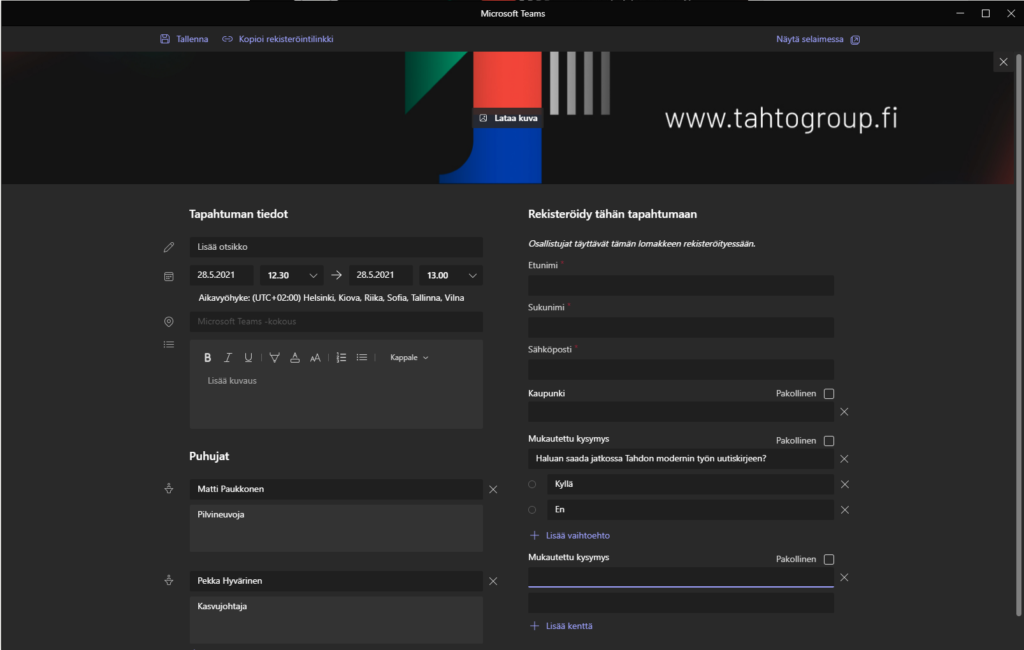Open the 12.30 start time dropdown
This screenshot has height=650, width=1024.
(x=291, y=275)
